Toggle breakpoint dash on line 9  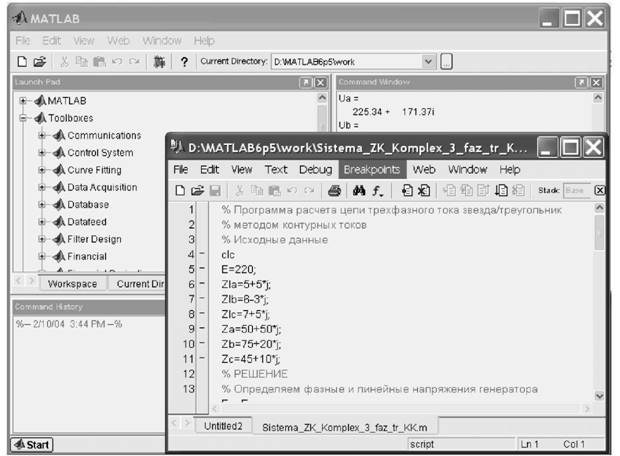pos(202,328)
